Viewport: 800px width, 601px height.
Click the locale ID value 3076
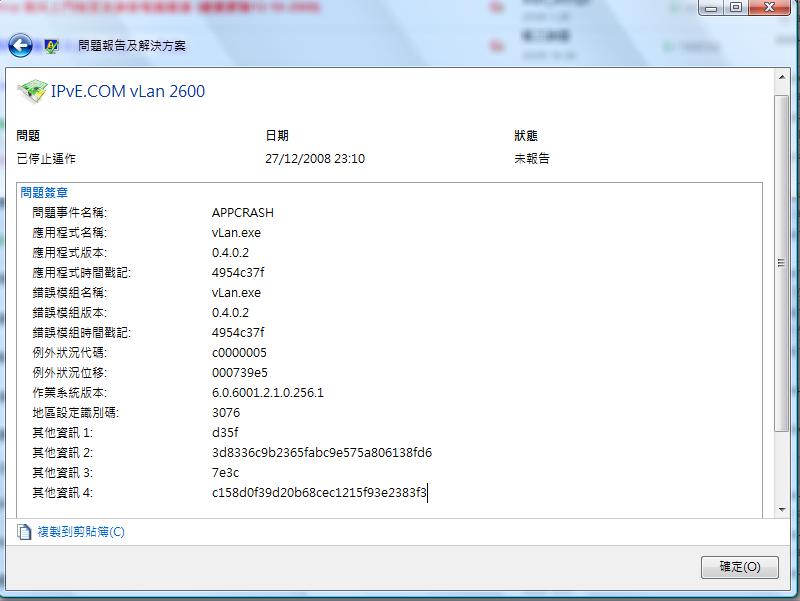click(x=226, y=413)
